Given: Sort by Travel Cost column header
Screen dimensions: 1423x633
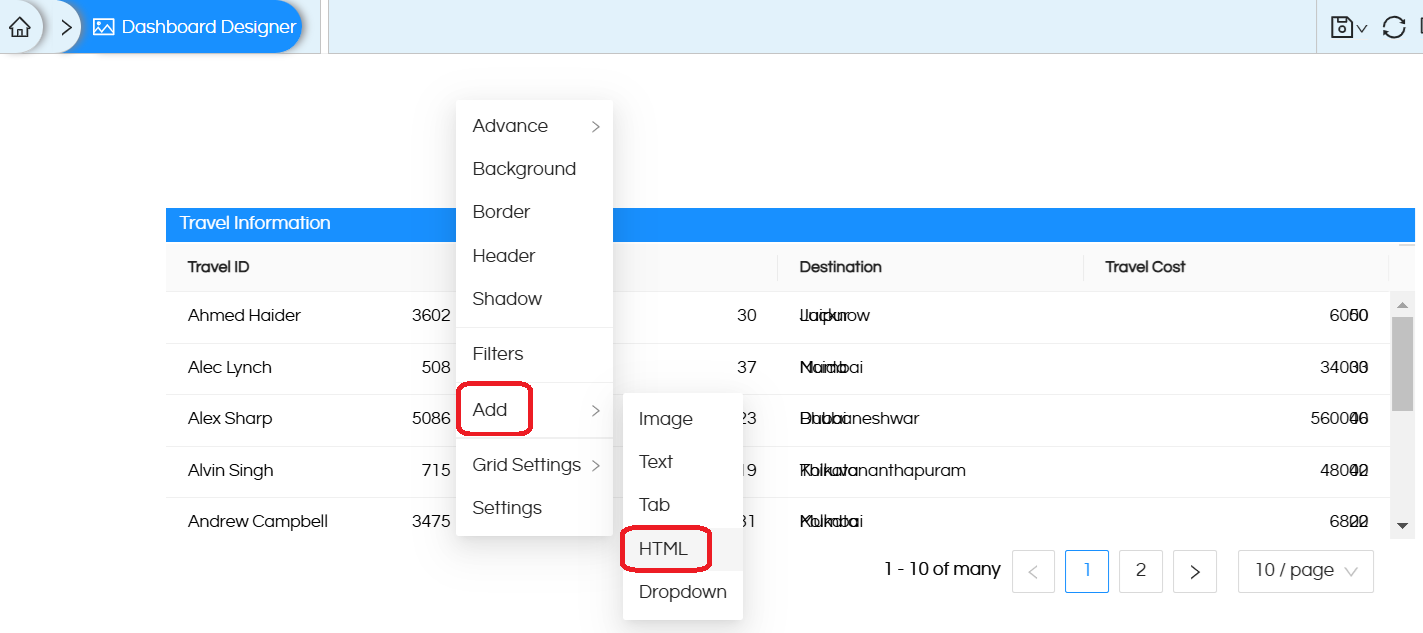Looking at the screenshot, I should click(x=1145, y=267).
